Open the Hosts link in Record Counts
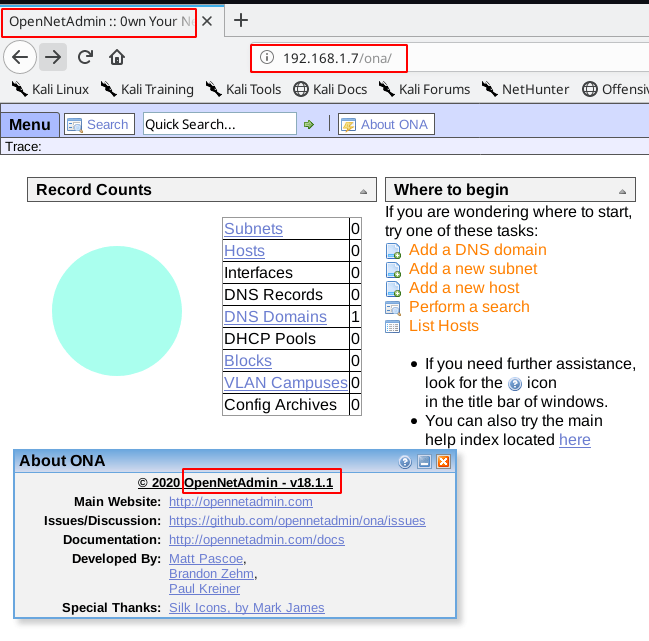This screenshot has width=649, height=641. tap(244, 250)
